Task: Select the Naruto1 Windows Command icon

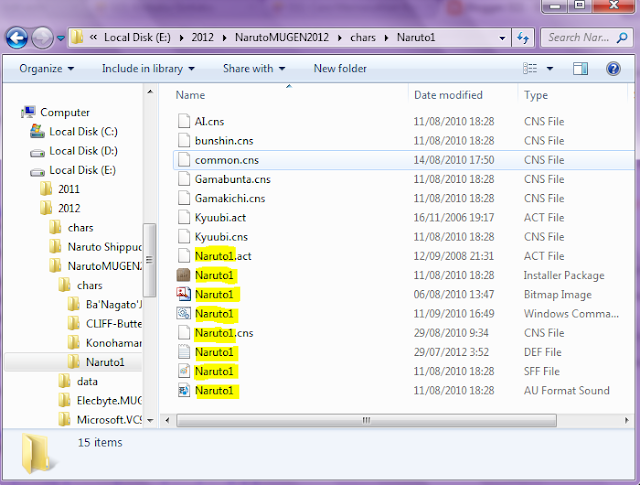Action: click(x=183, y=314)
